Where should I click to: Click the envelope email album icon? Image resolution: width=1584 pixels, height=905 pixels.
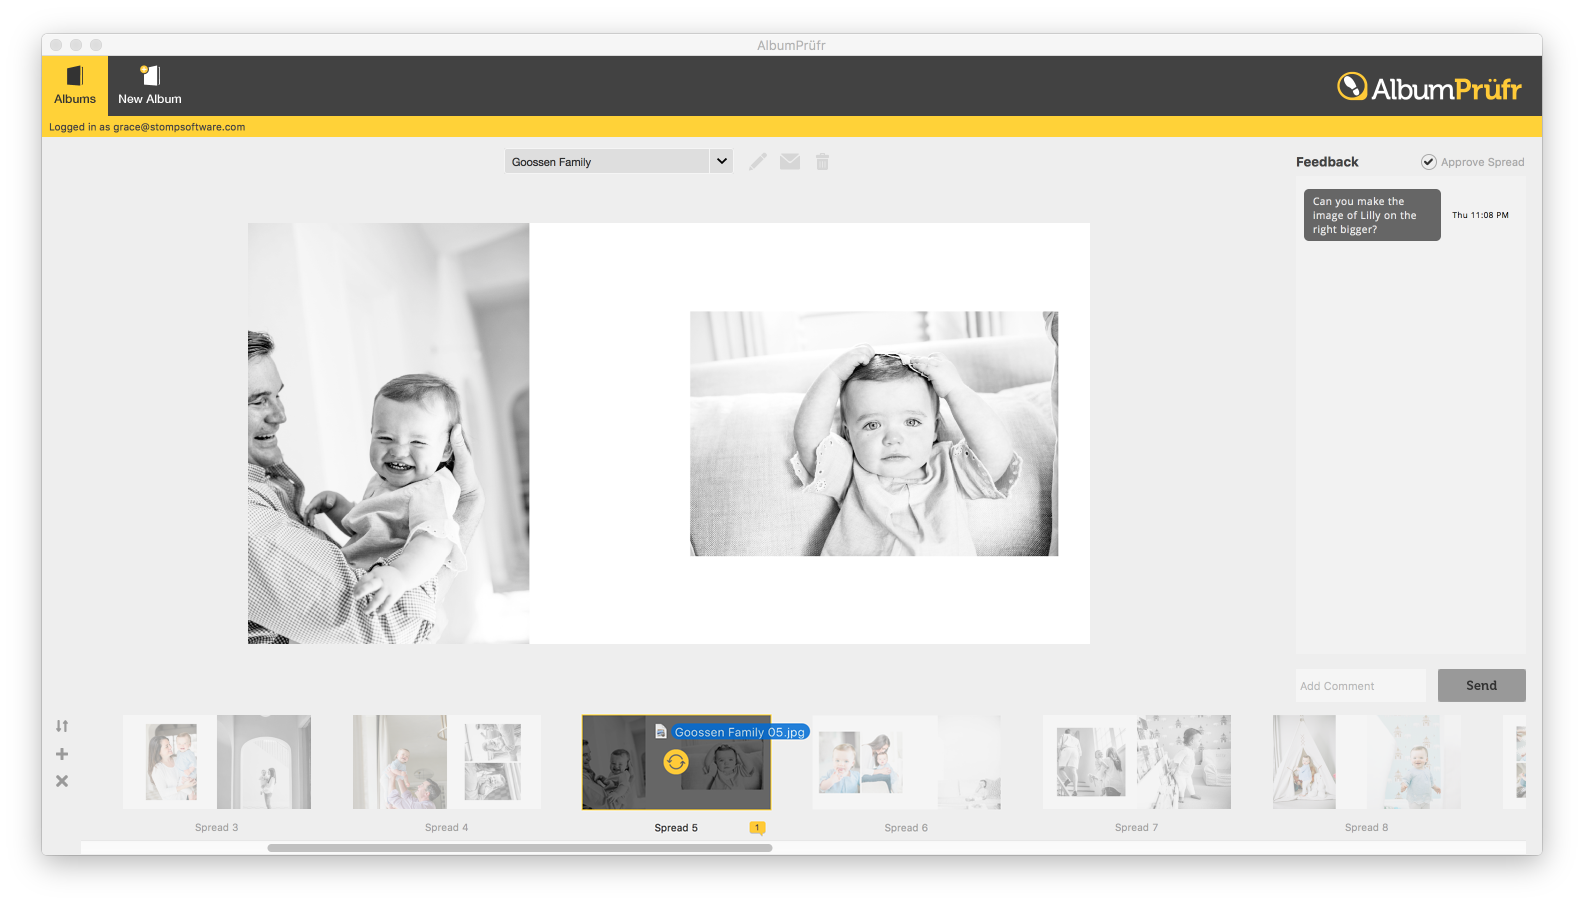tap(790, 161)
